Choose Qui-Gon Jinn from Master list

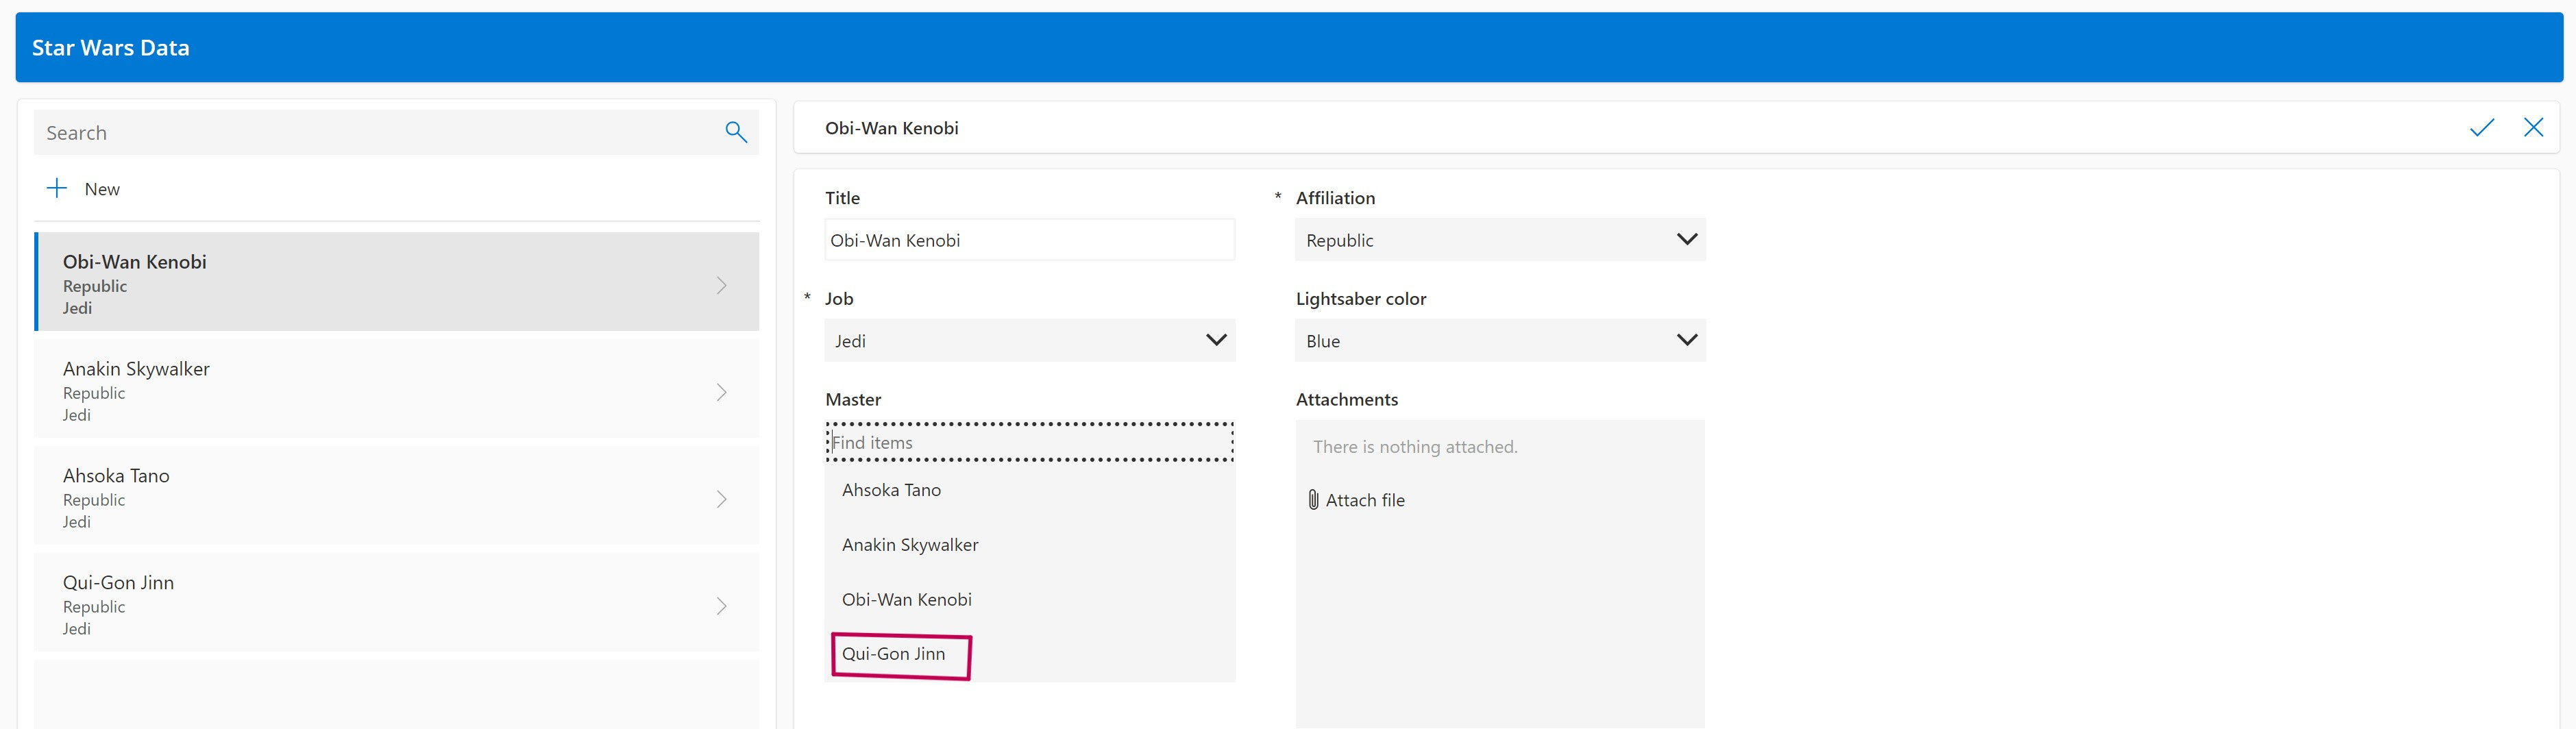[x=1030, y=654]
